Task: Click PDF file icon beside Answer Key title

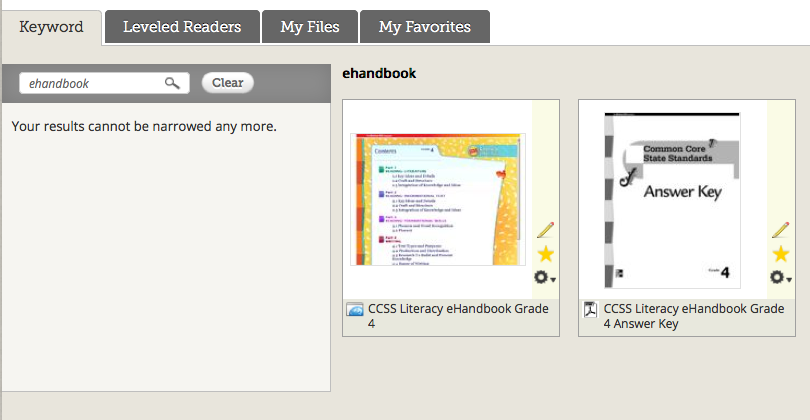Action: point(590,310)
